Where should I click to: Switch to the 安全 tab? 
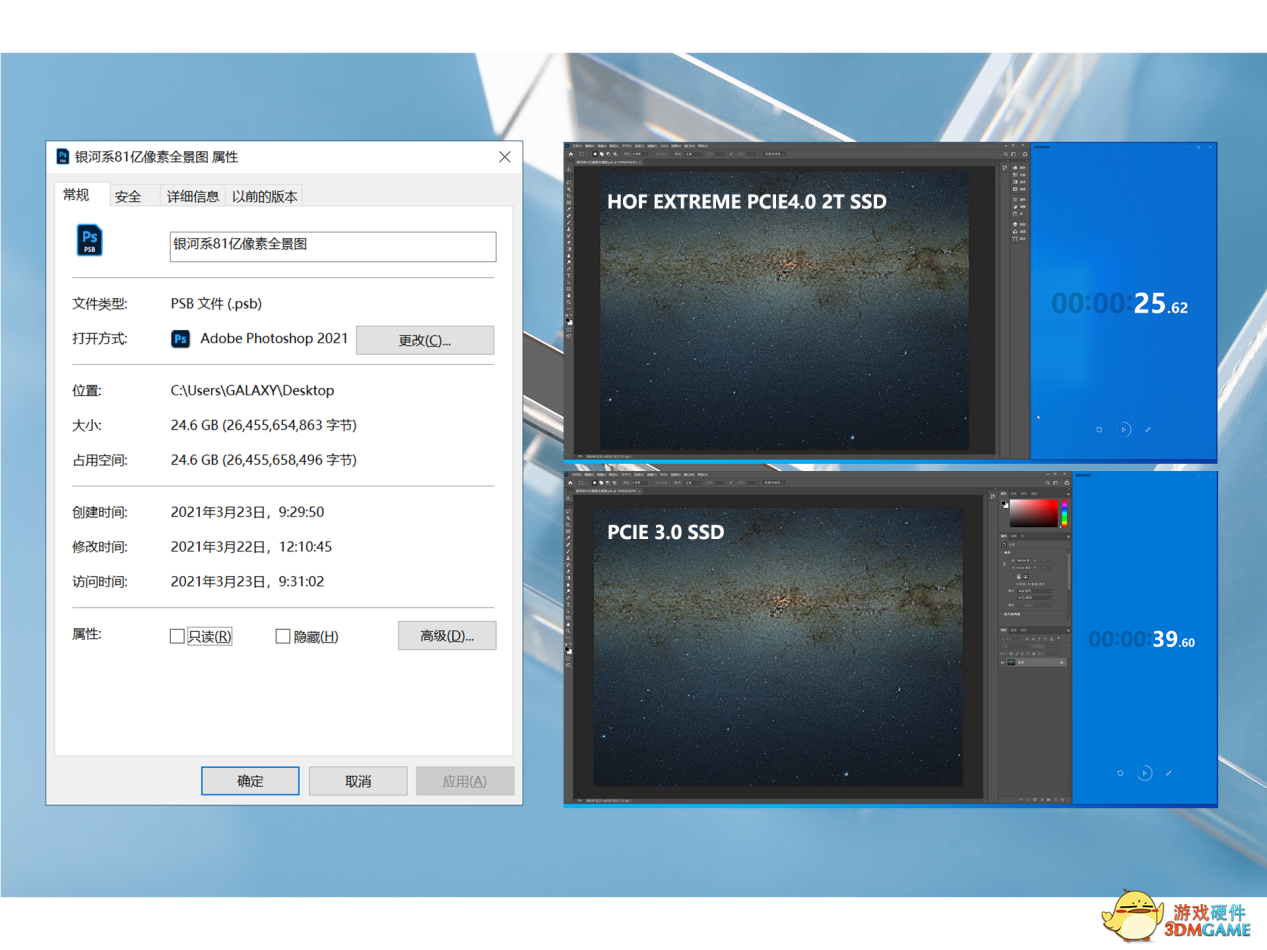click(128, 196)
